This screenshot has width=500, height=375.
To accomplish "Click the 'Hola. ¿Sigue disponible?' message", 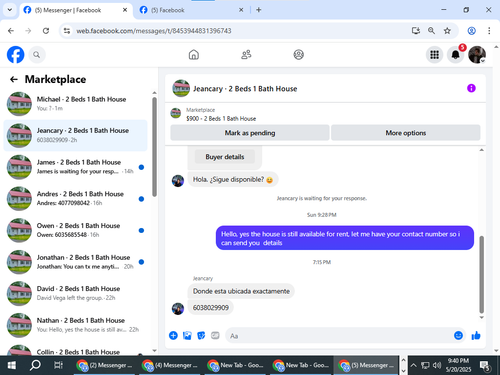I will click(x=233, y=179).
